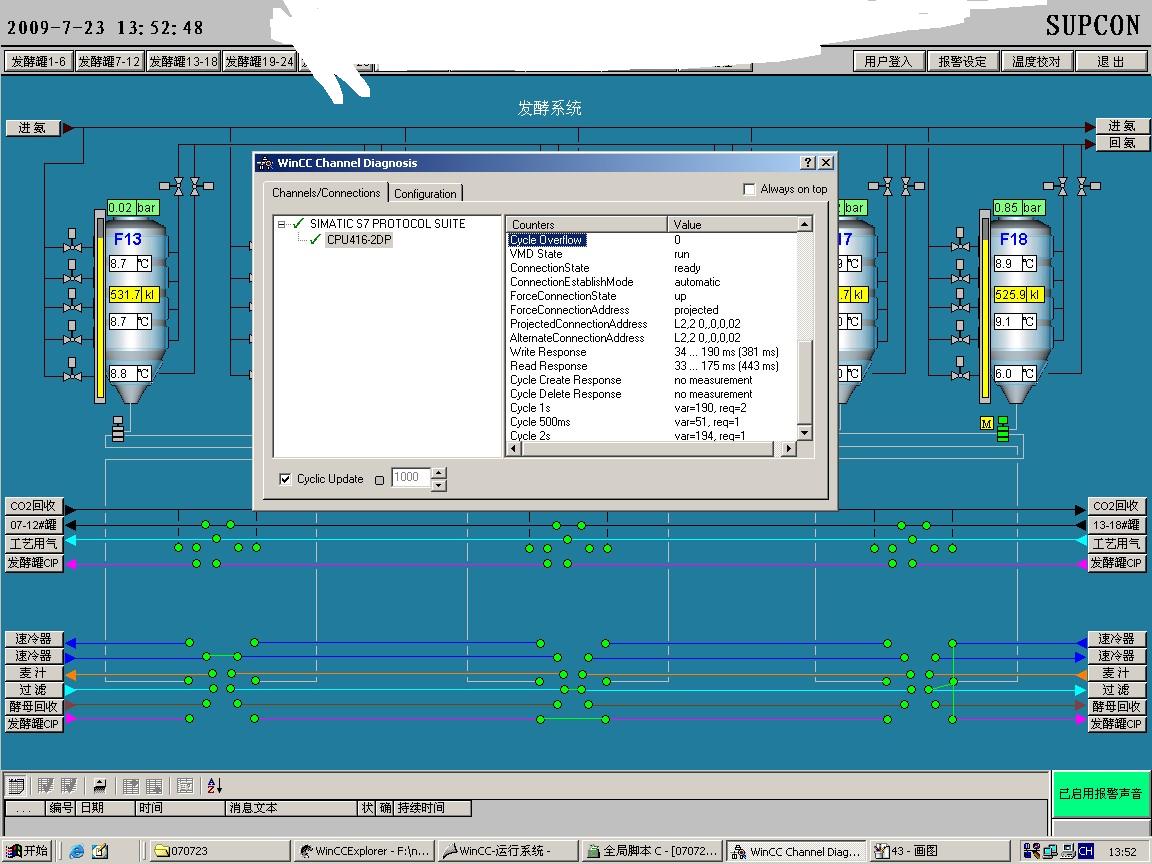The image size is (1152, 864).
Task: Click the system tray printer icon next to CH
Action: [1068, 852]
